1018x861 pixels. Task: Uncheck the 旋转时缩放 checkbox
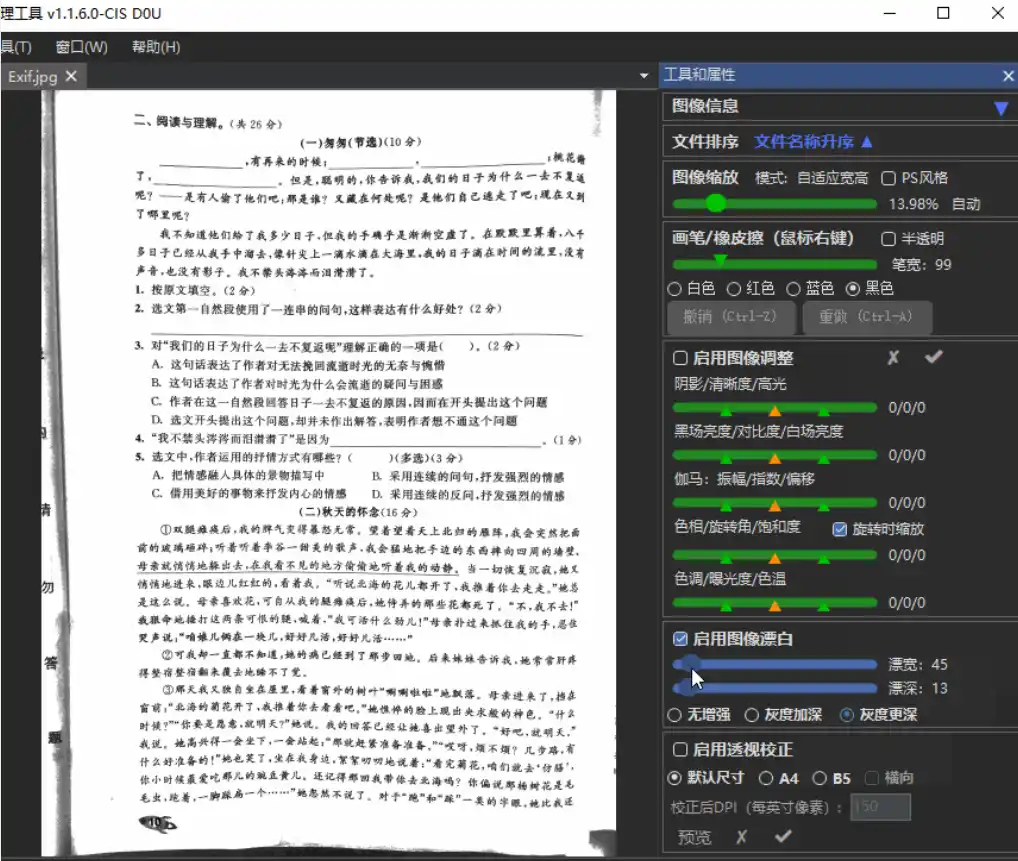coord(839,529)
